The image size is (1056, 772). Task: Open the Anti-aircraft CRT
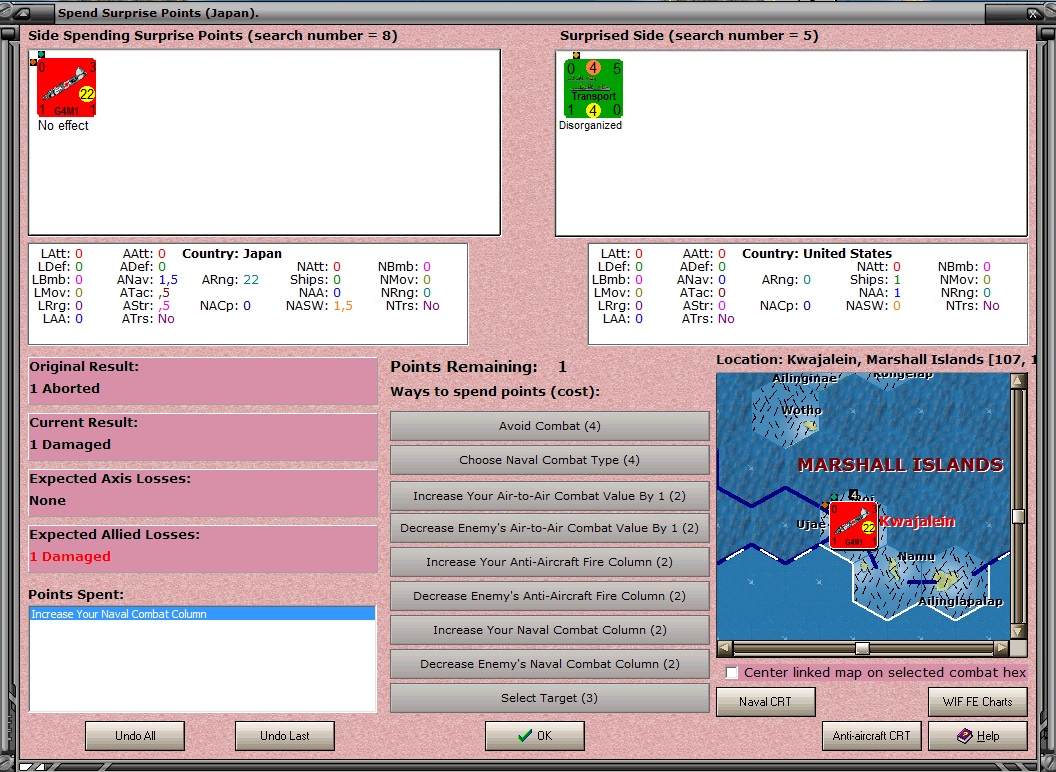coord(871,736)
